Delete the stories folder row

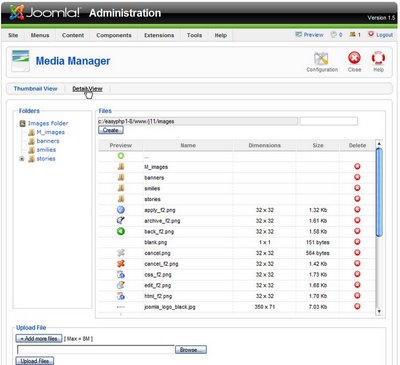tap(357, 199)
